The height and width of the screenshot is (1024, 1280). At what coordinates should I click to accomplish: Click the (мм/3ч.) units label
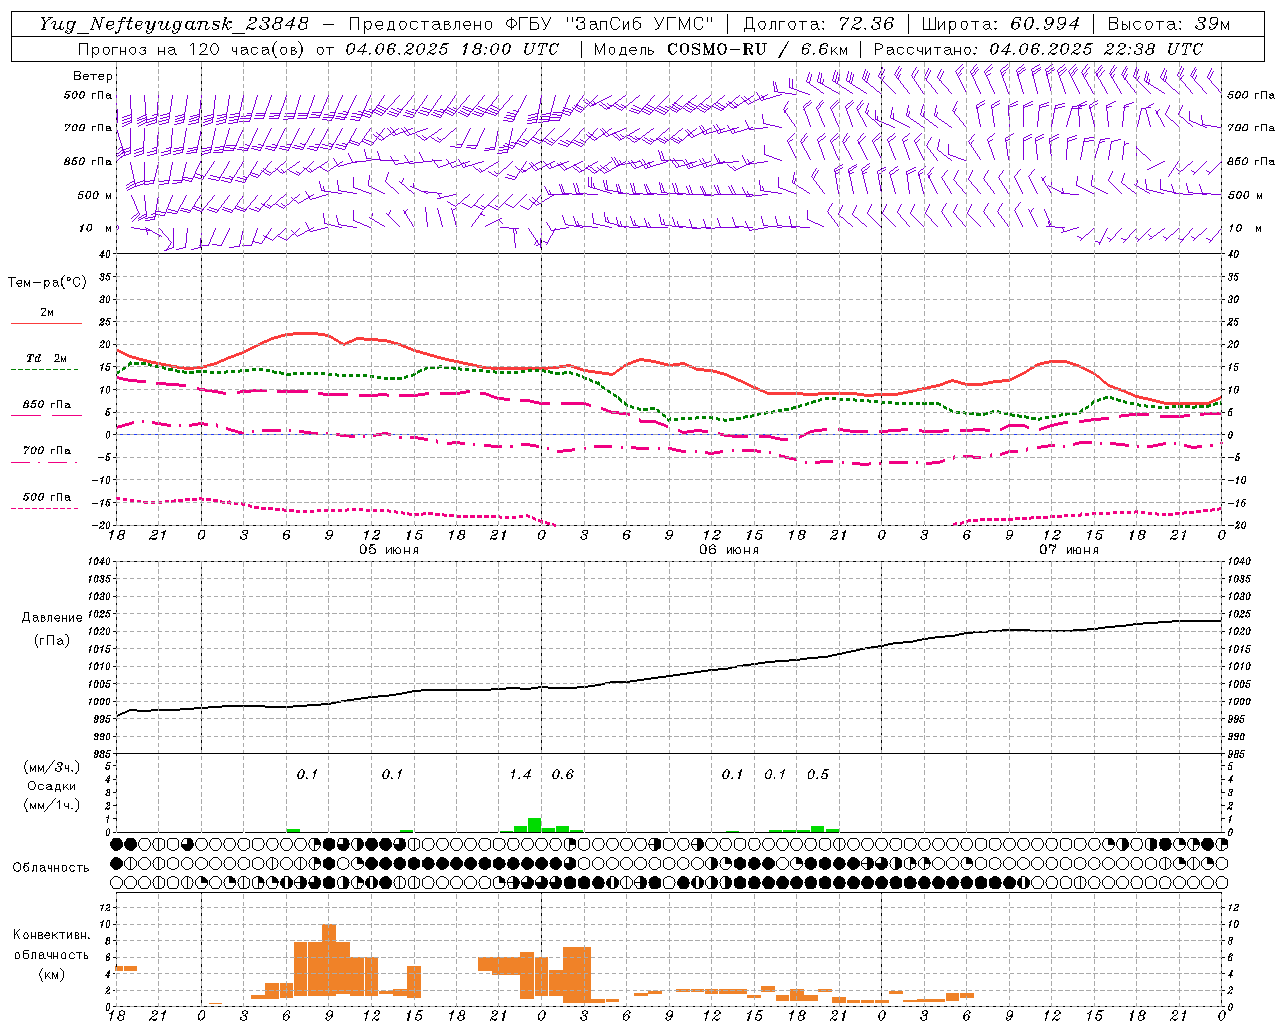tap(51, 767)
